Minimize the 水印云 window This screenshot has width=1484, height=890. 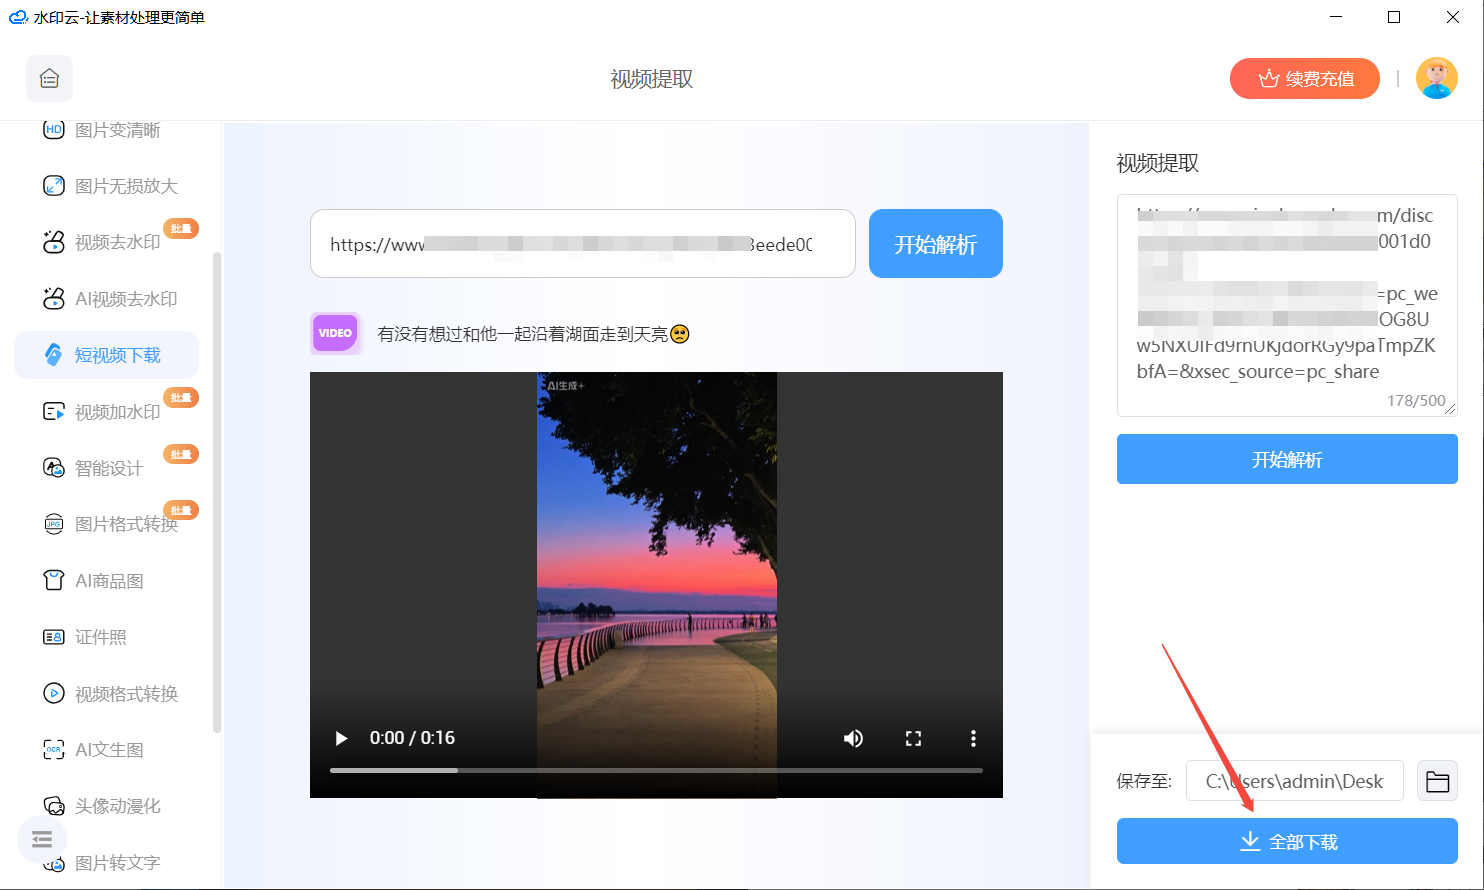(x=1335, y=17)
